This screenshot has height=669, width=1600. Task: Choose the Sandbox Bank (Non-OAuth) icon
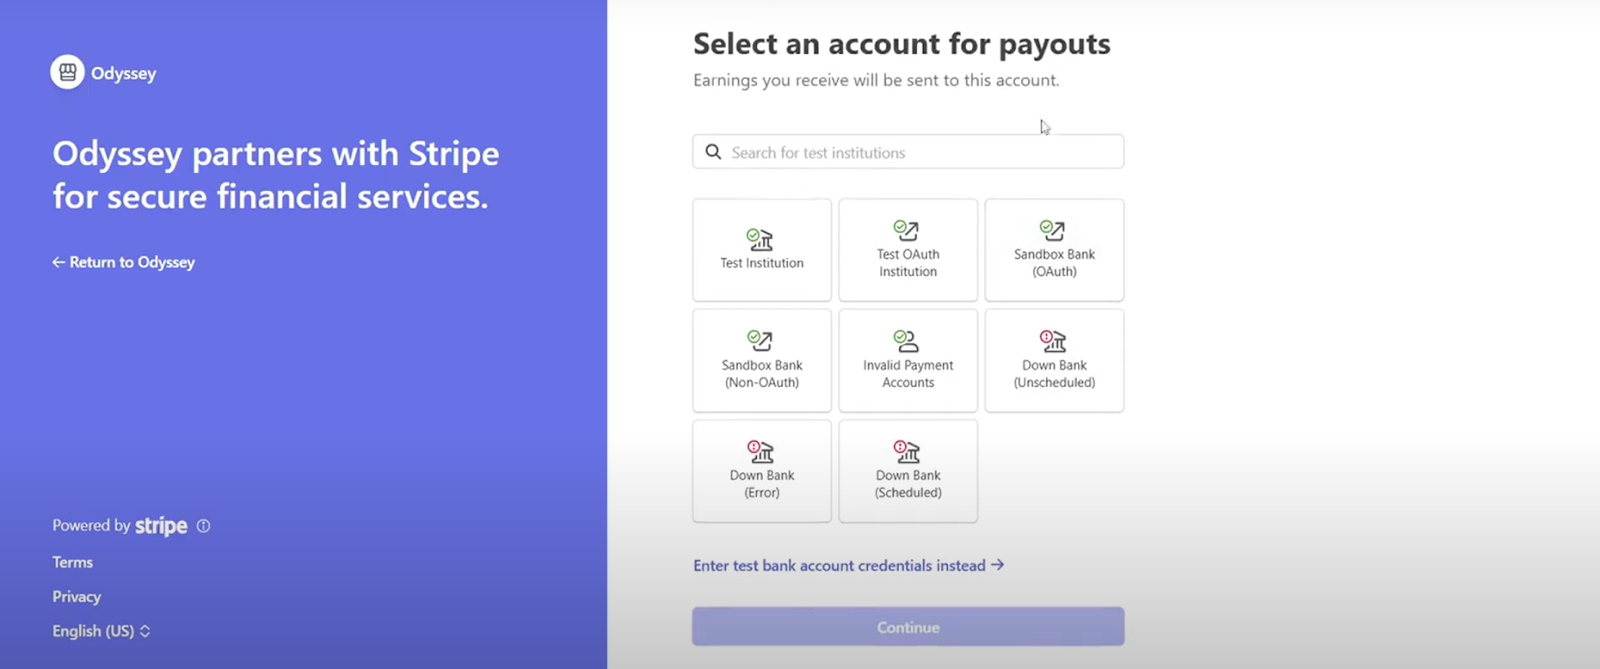(x=761, y=341)
